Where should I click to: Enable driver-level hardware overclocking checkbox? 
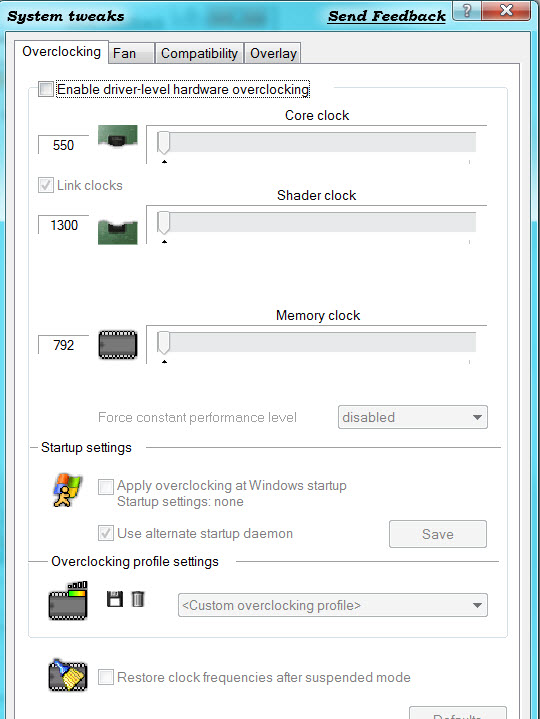click(46, 89)
